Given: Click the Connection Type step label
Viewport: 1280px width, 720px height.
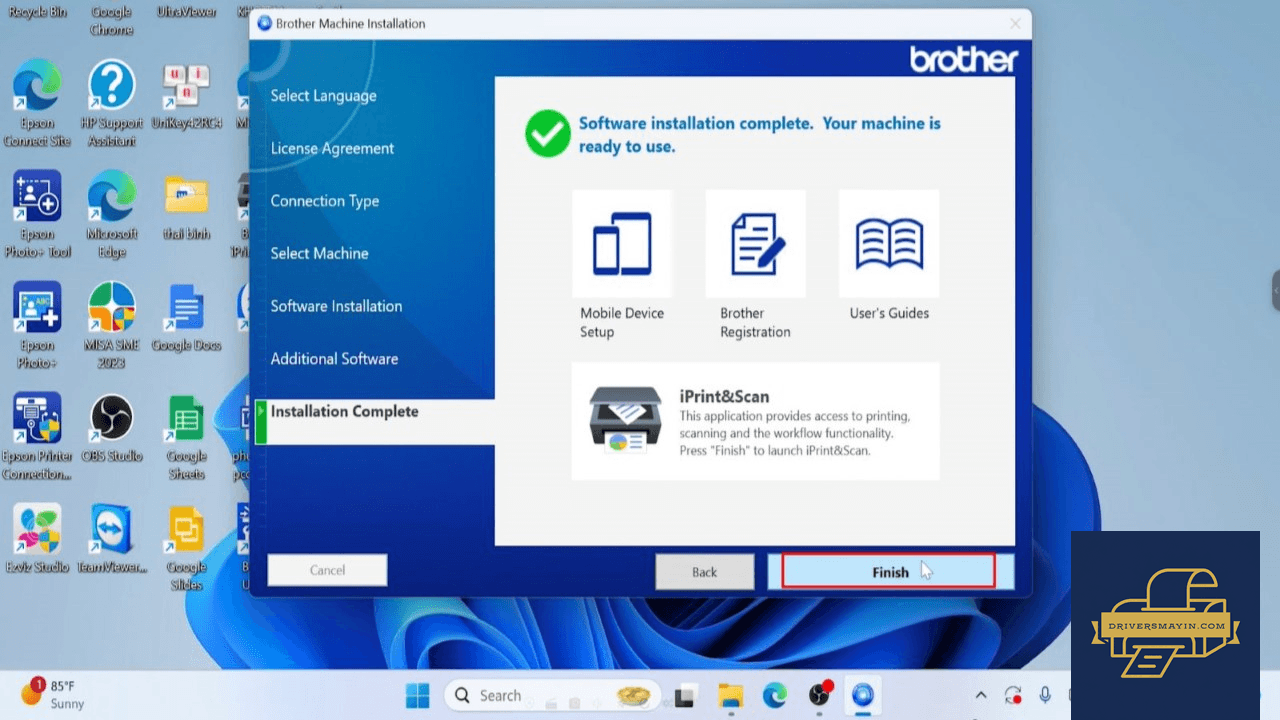Looking at the screenshot, I should tap(324, 201).
